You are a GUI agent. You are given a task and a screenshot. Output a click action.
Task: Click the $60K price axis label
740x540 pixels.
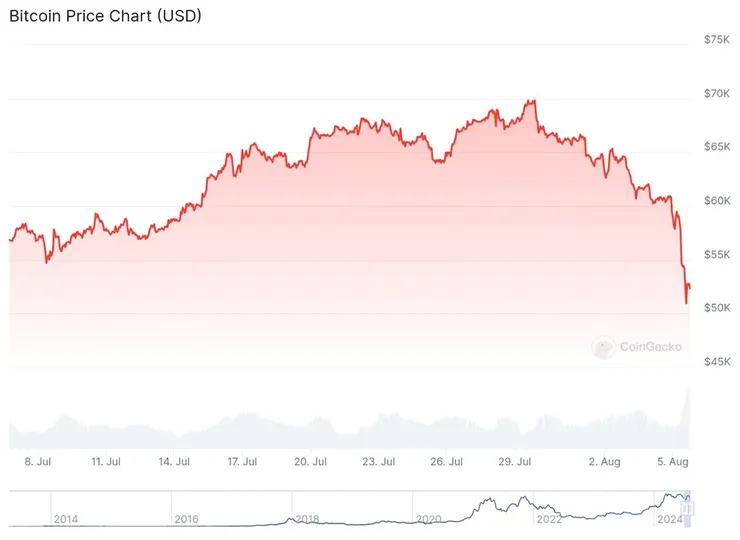pyautogui.click(x=716, y=200)
